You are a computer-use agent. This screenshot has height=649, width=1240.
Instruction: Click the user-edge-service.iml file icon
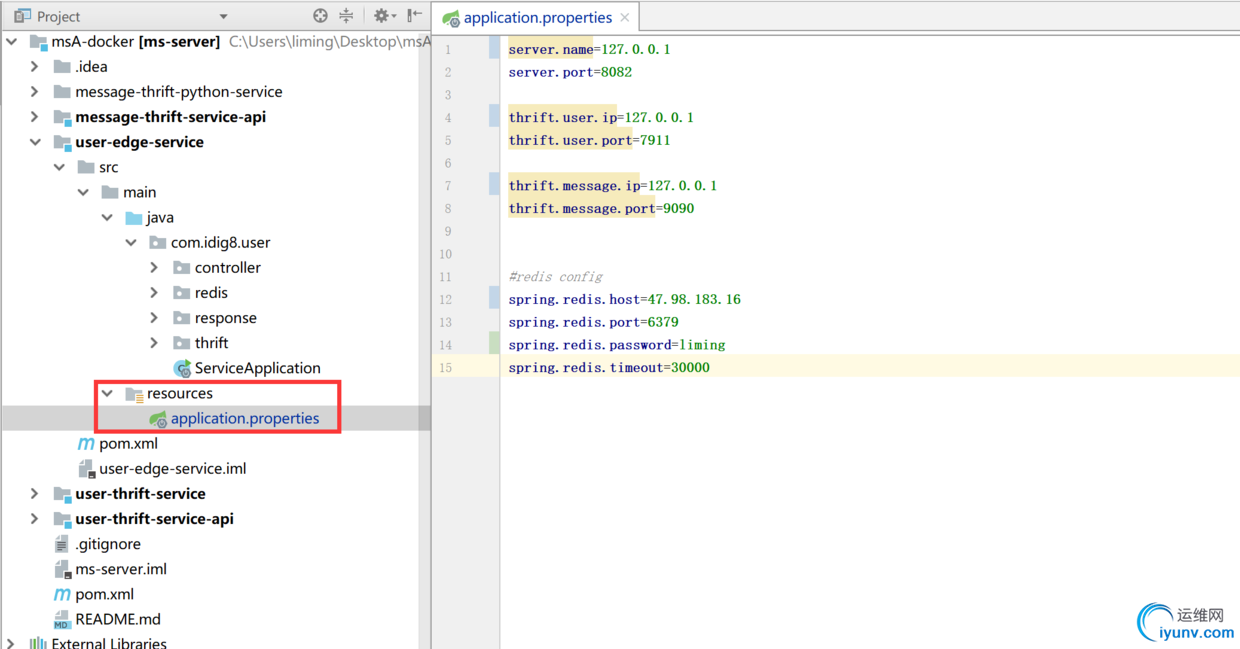point(86,469)
